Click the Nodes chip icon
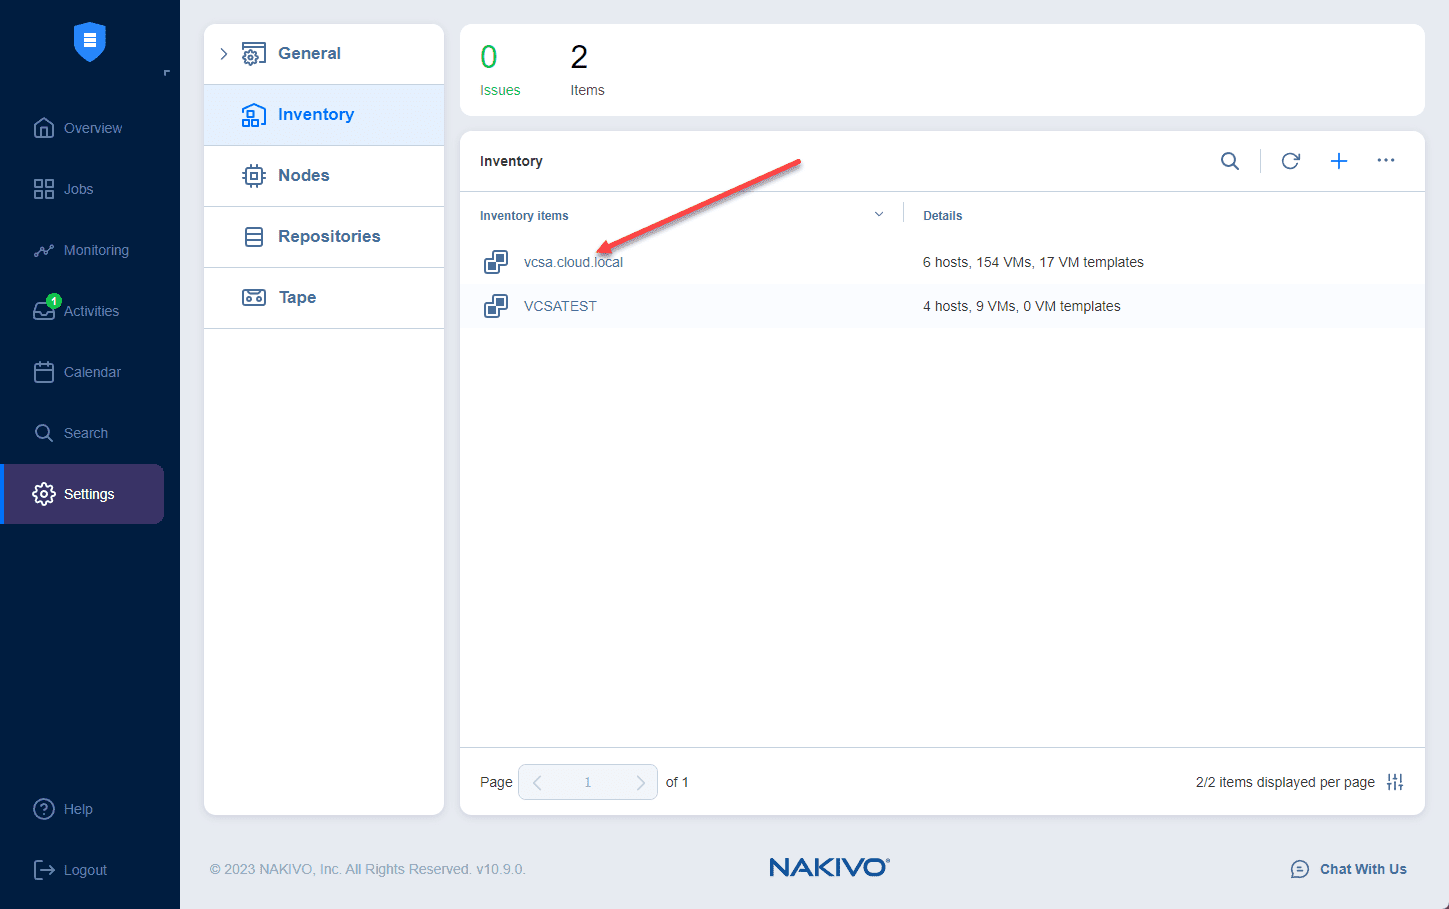This screenshot has height=909, width=1449. click(x=254, y=176)
